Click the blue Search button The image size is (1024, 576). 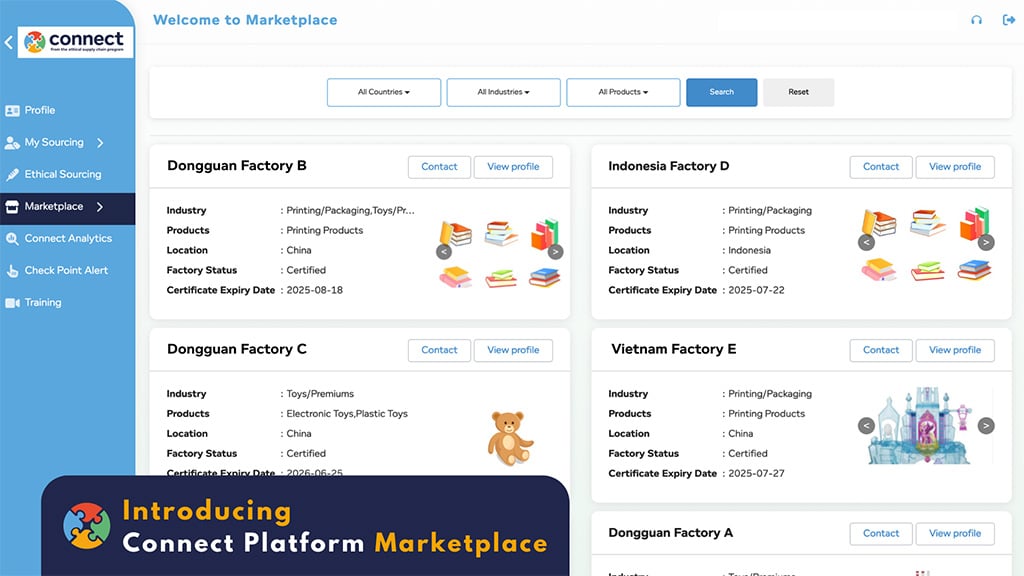pos(722,92)
